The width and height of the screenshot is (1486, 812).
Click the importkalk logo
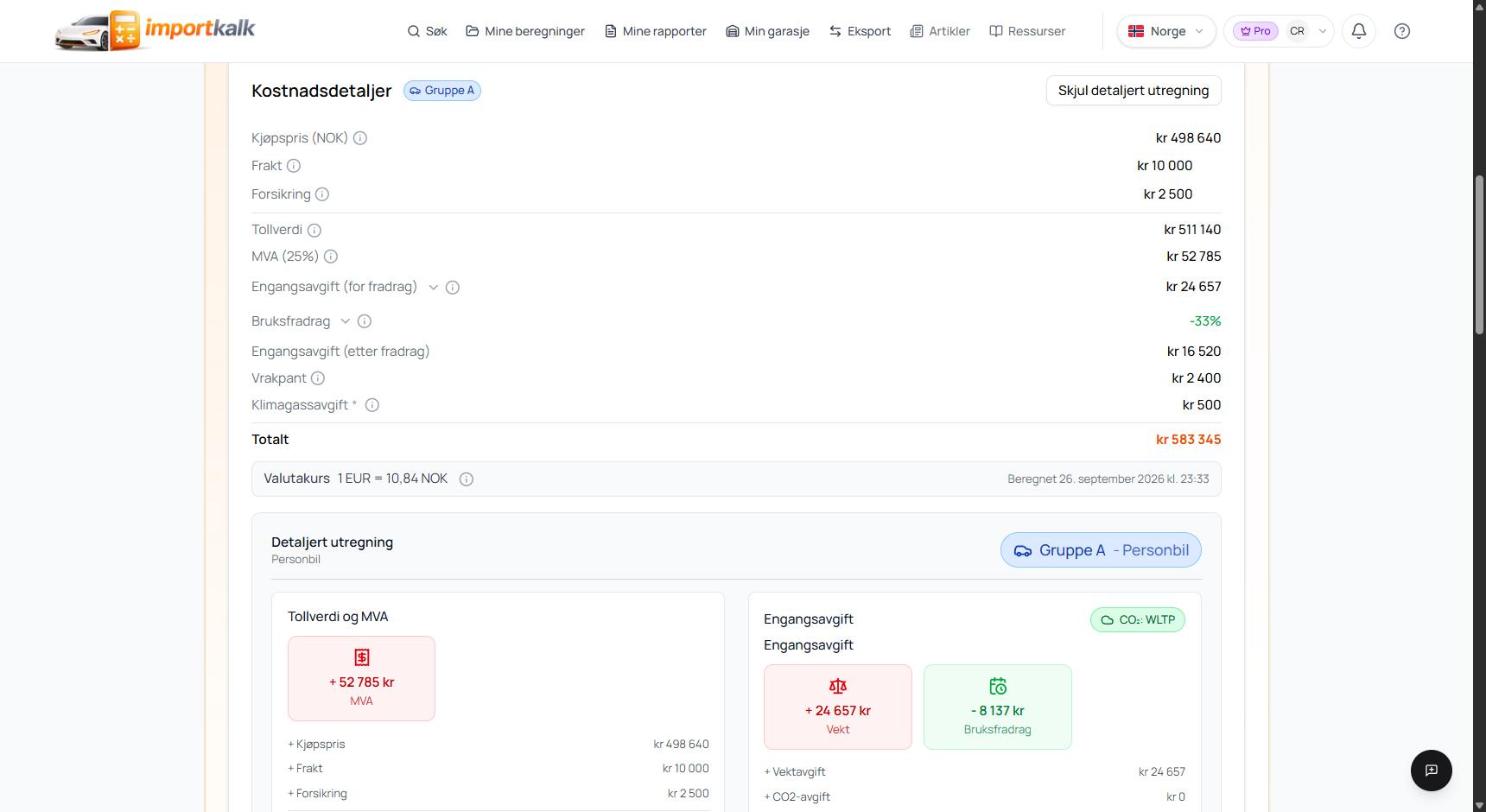(x=155, y=31)
